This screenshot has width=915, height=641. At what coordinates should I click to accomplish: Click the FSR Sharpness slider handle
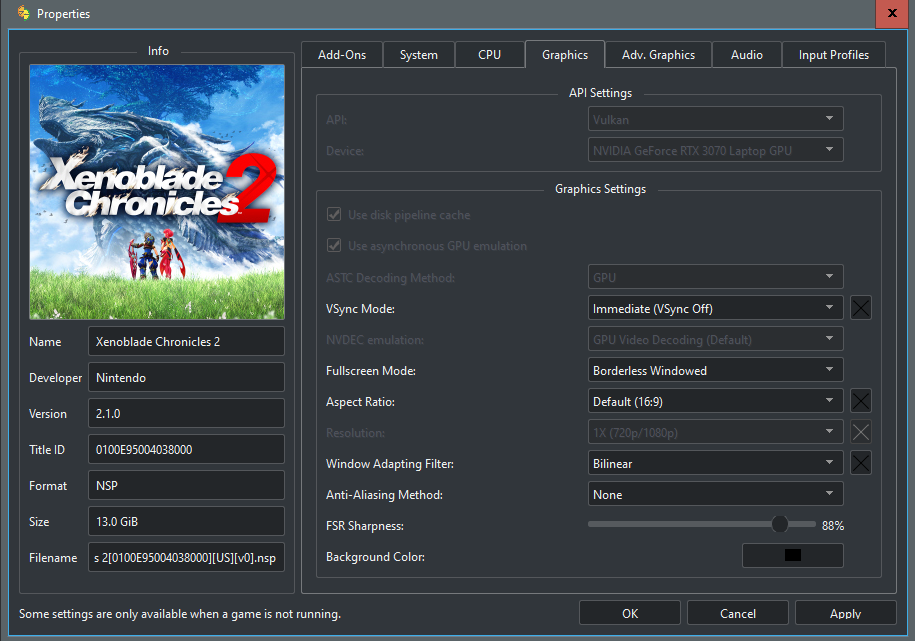point(780,524)
